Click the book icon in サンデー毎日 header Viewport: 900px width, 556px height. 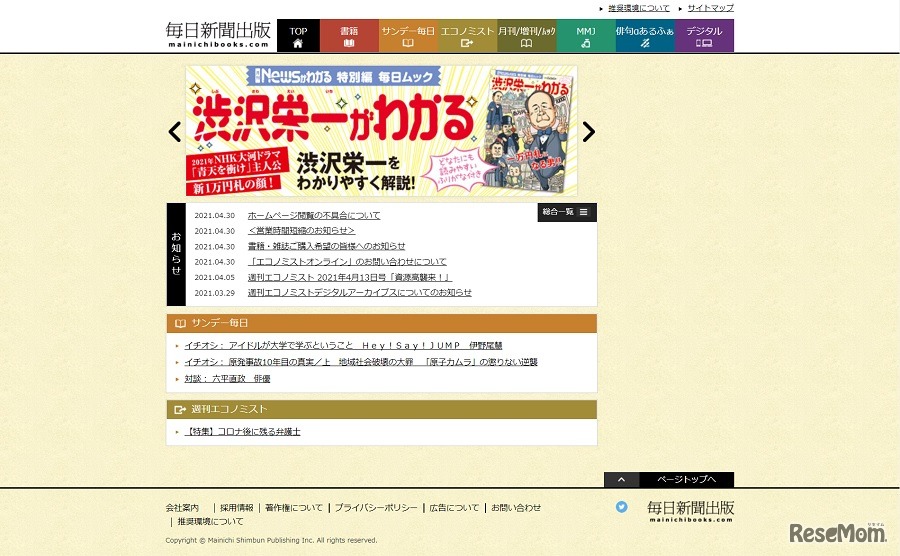click(180, 324)
